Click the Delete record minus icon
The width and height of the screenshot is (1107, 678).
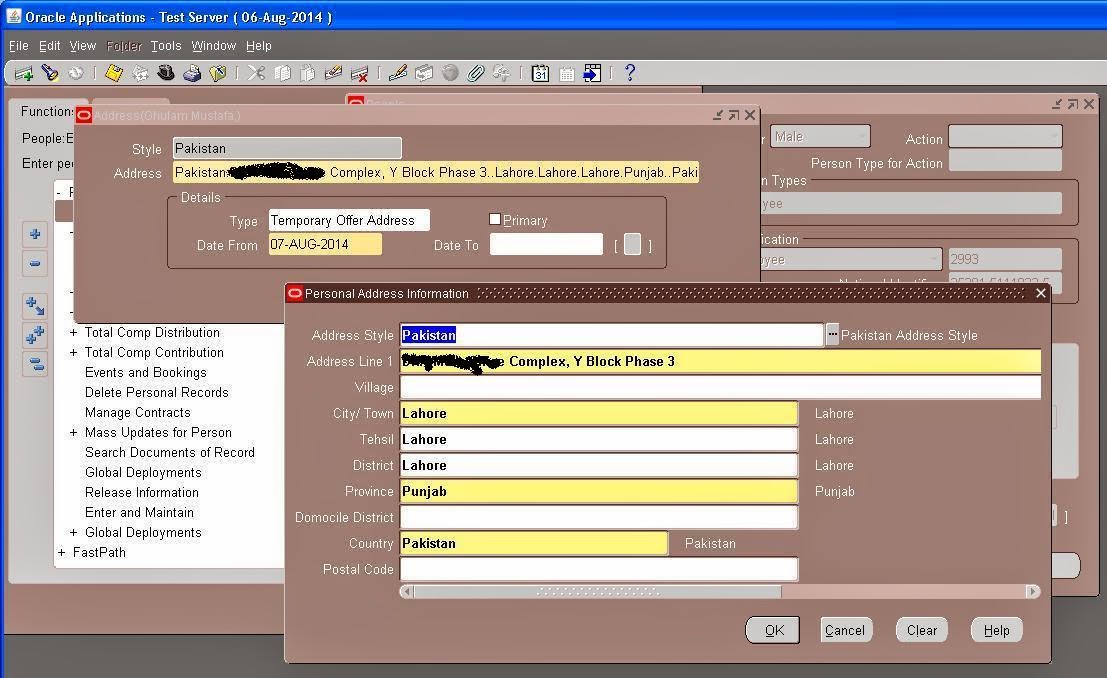(35, 263)
